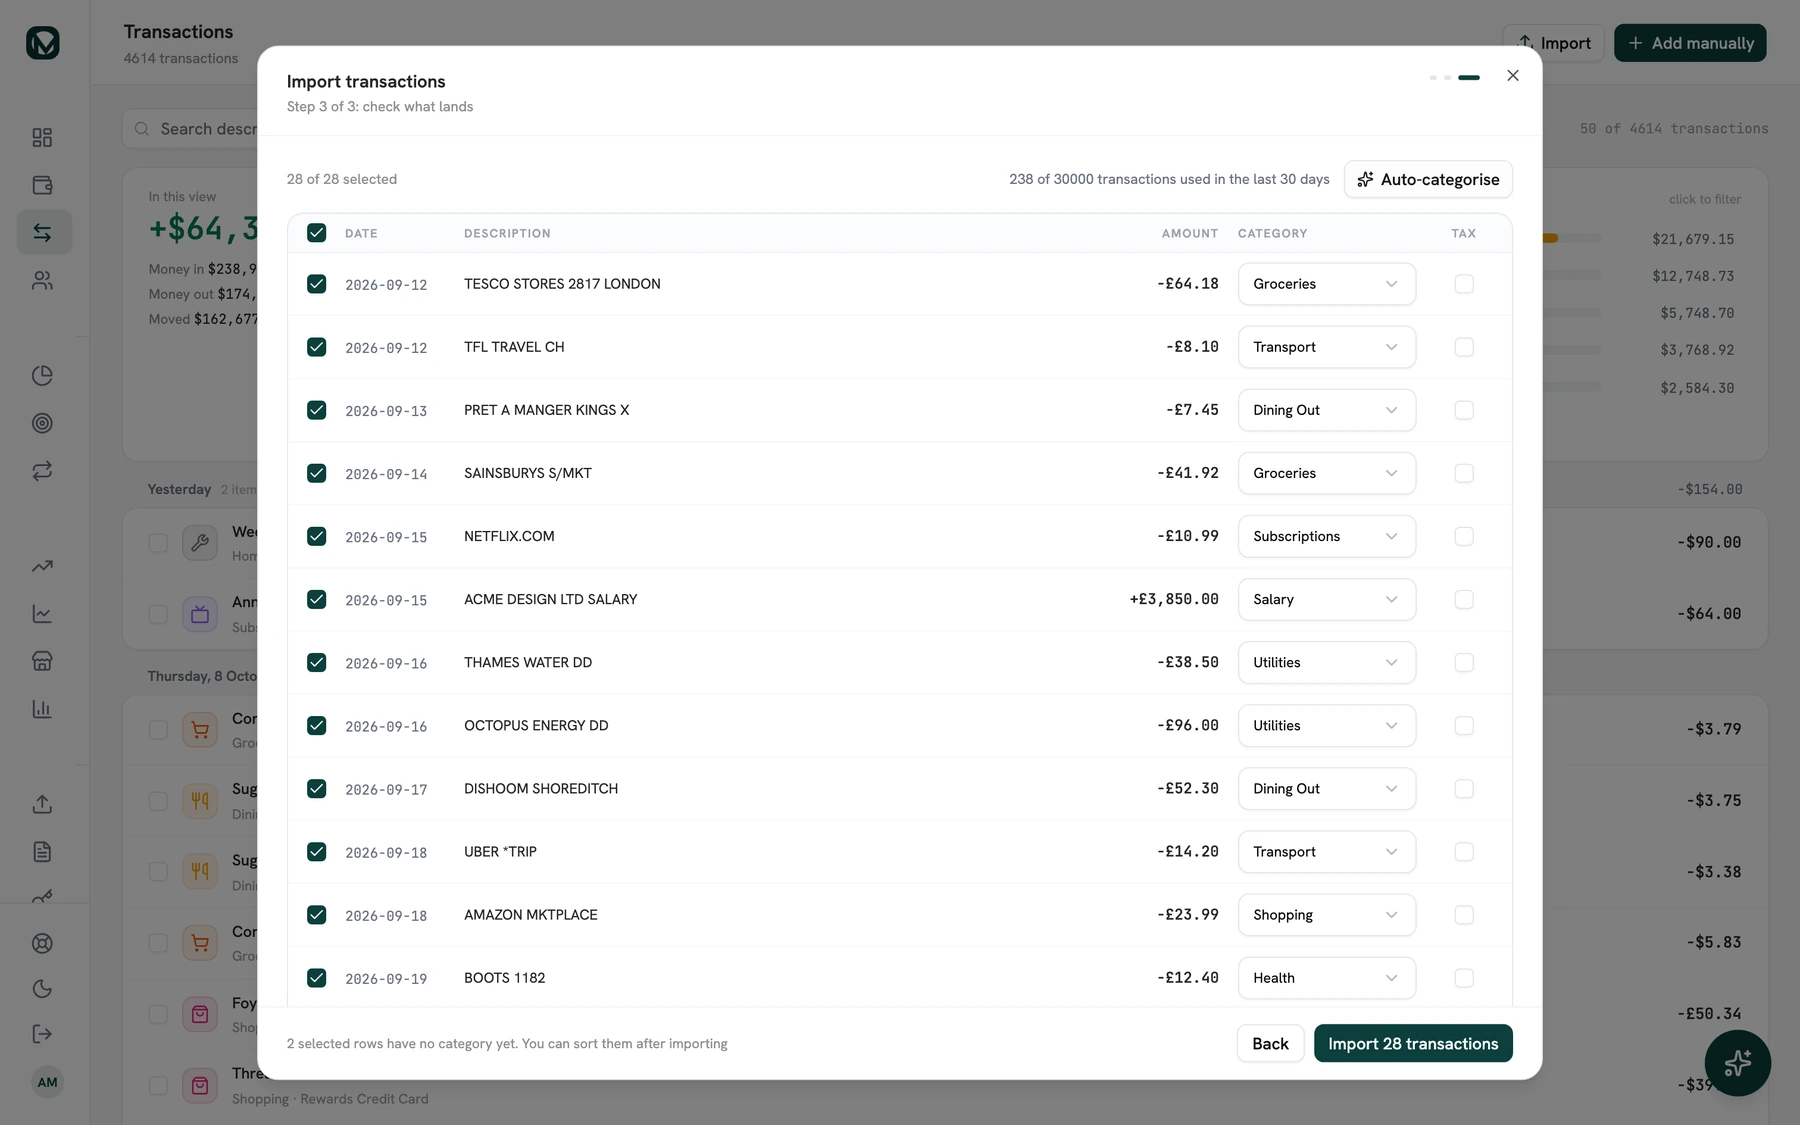Viewport: 1800px width, 1125px height.
Task: Deselect the UBER *TRIP row checkbox
Action: 316,852
